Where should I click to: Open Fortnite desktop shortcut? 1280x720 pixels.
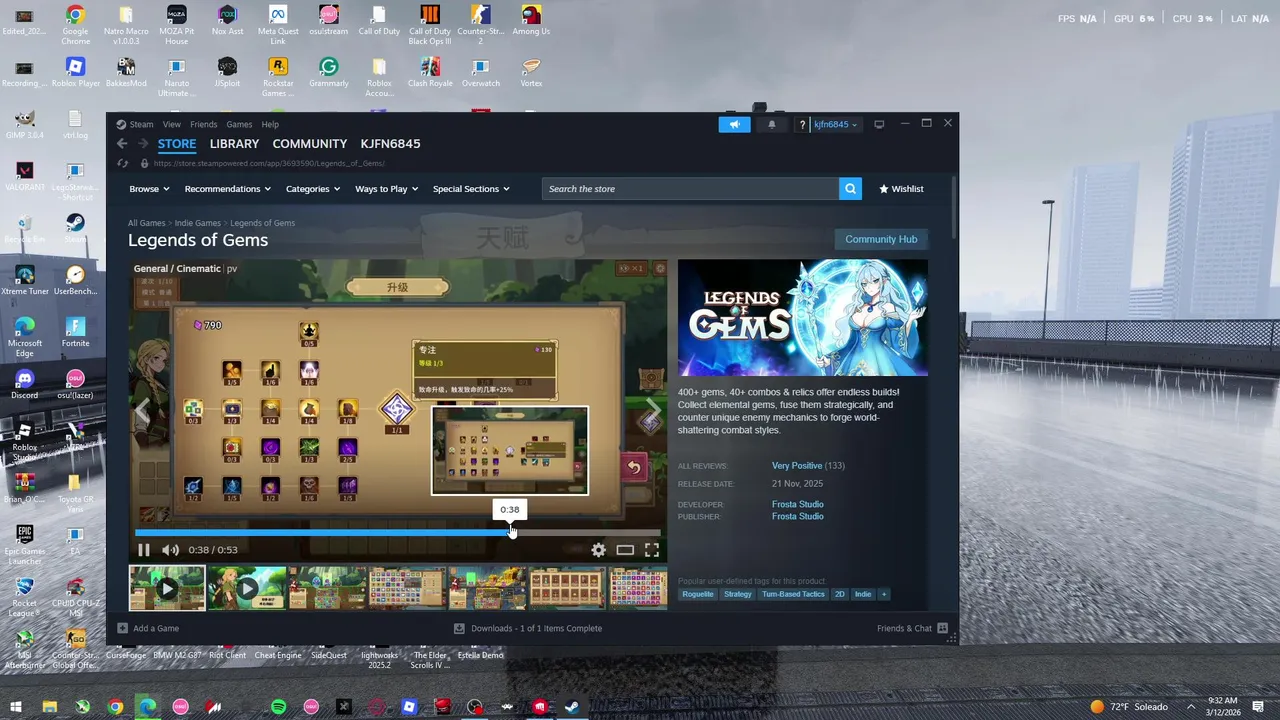[x=75, y=332]
